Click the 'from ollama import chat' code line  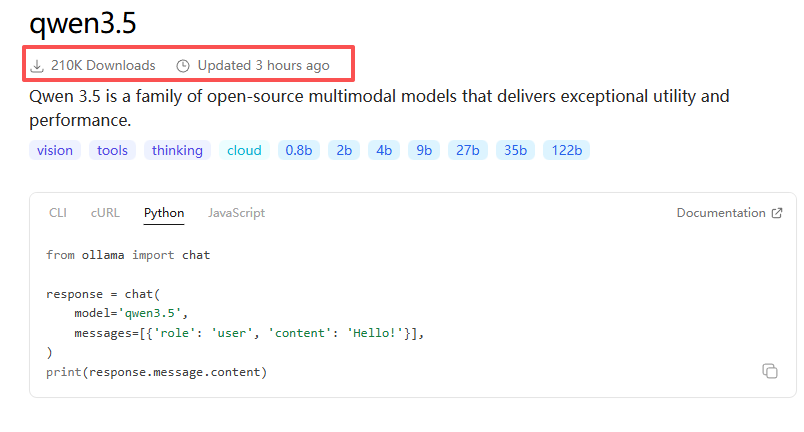[x=128, y=255]
